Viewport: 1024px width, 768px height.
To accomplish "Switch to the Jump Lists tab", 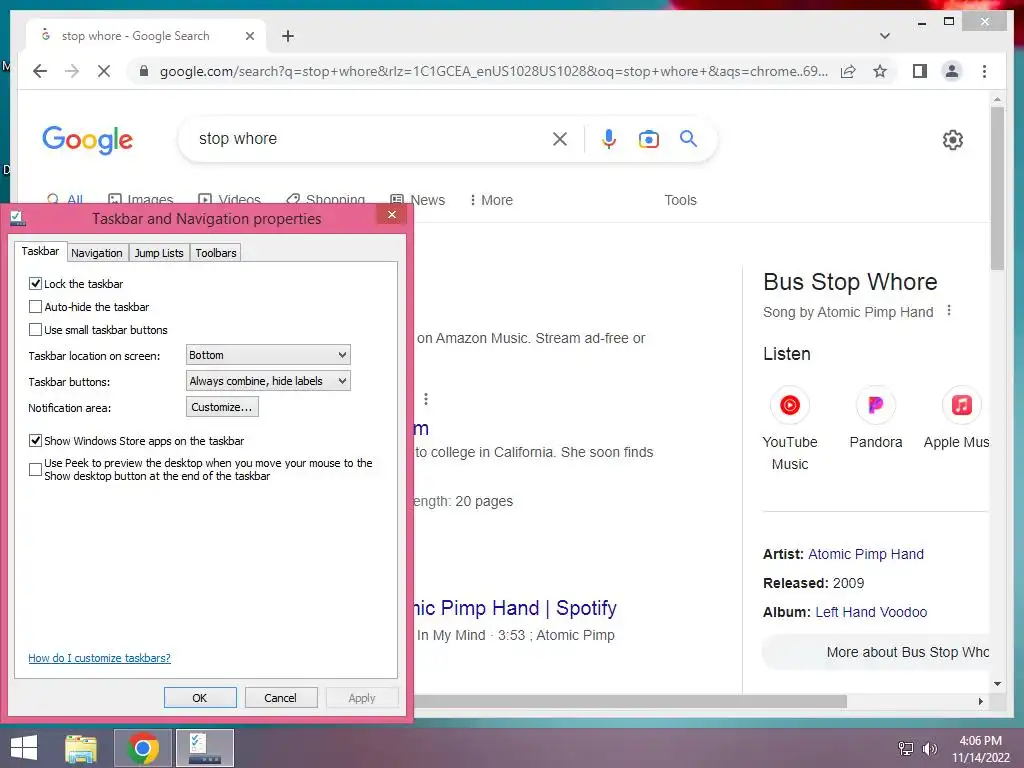I will 159,253.
